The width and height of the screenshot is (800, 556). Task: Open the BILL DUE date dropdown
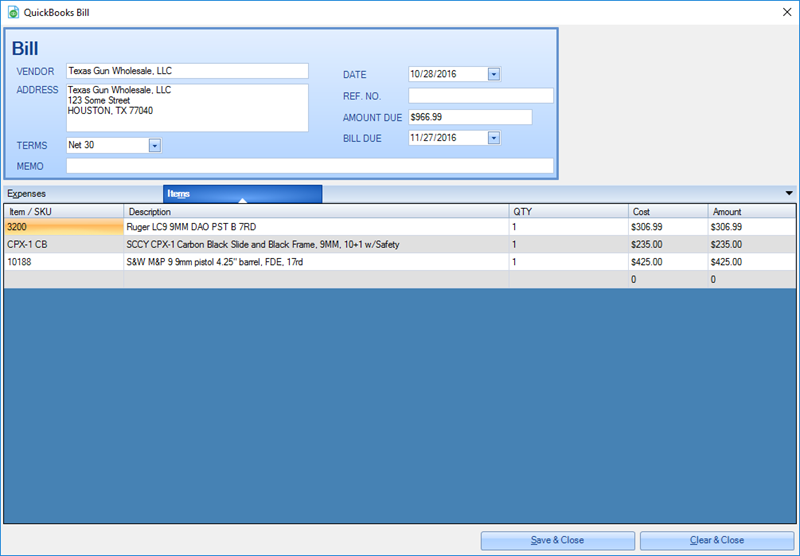[493, 138]
